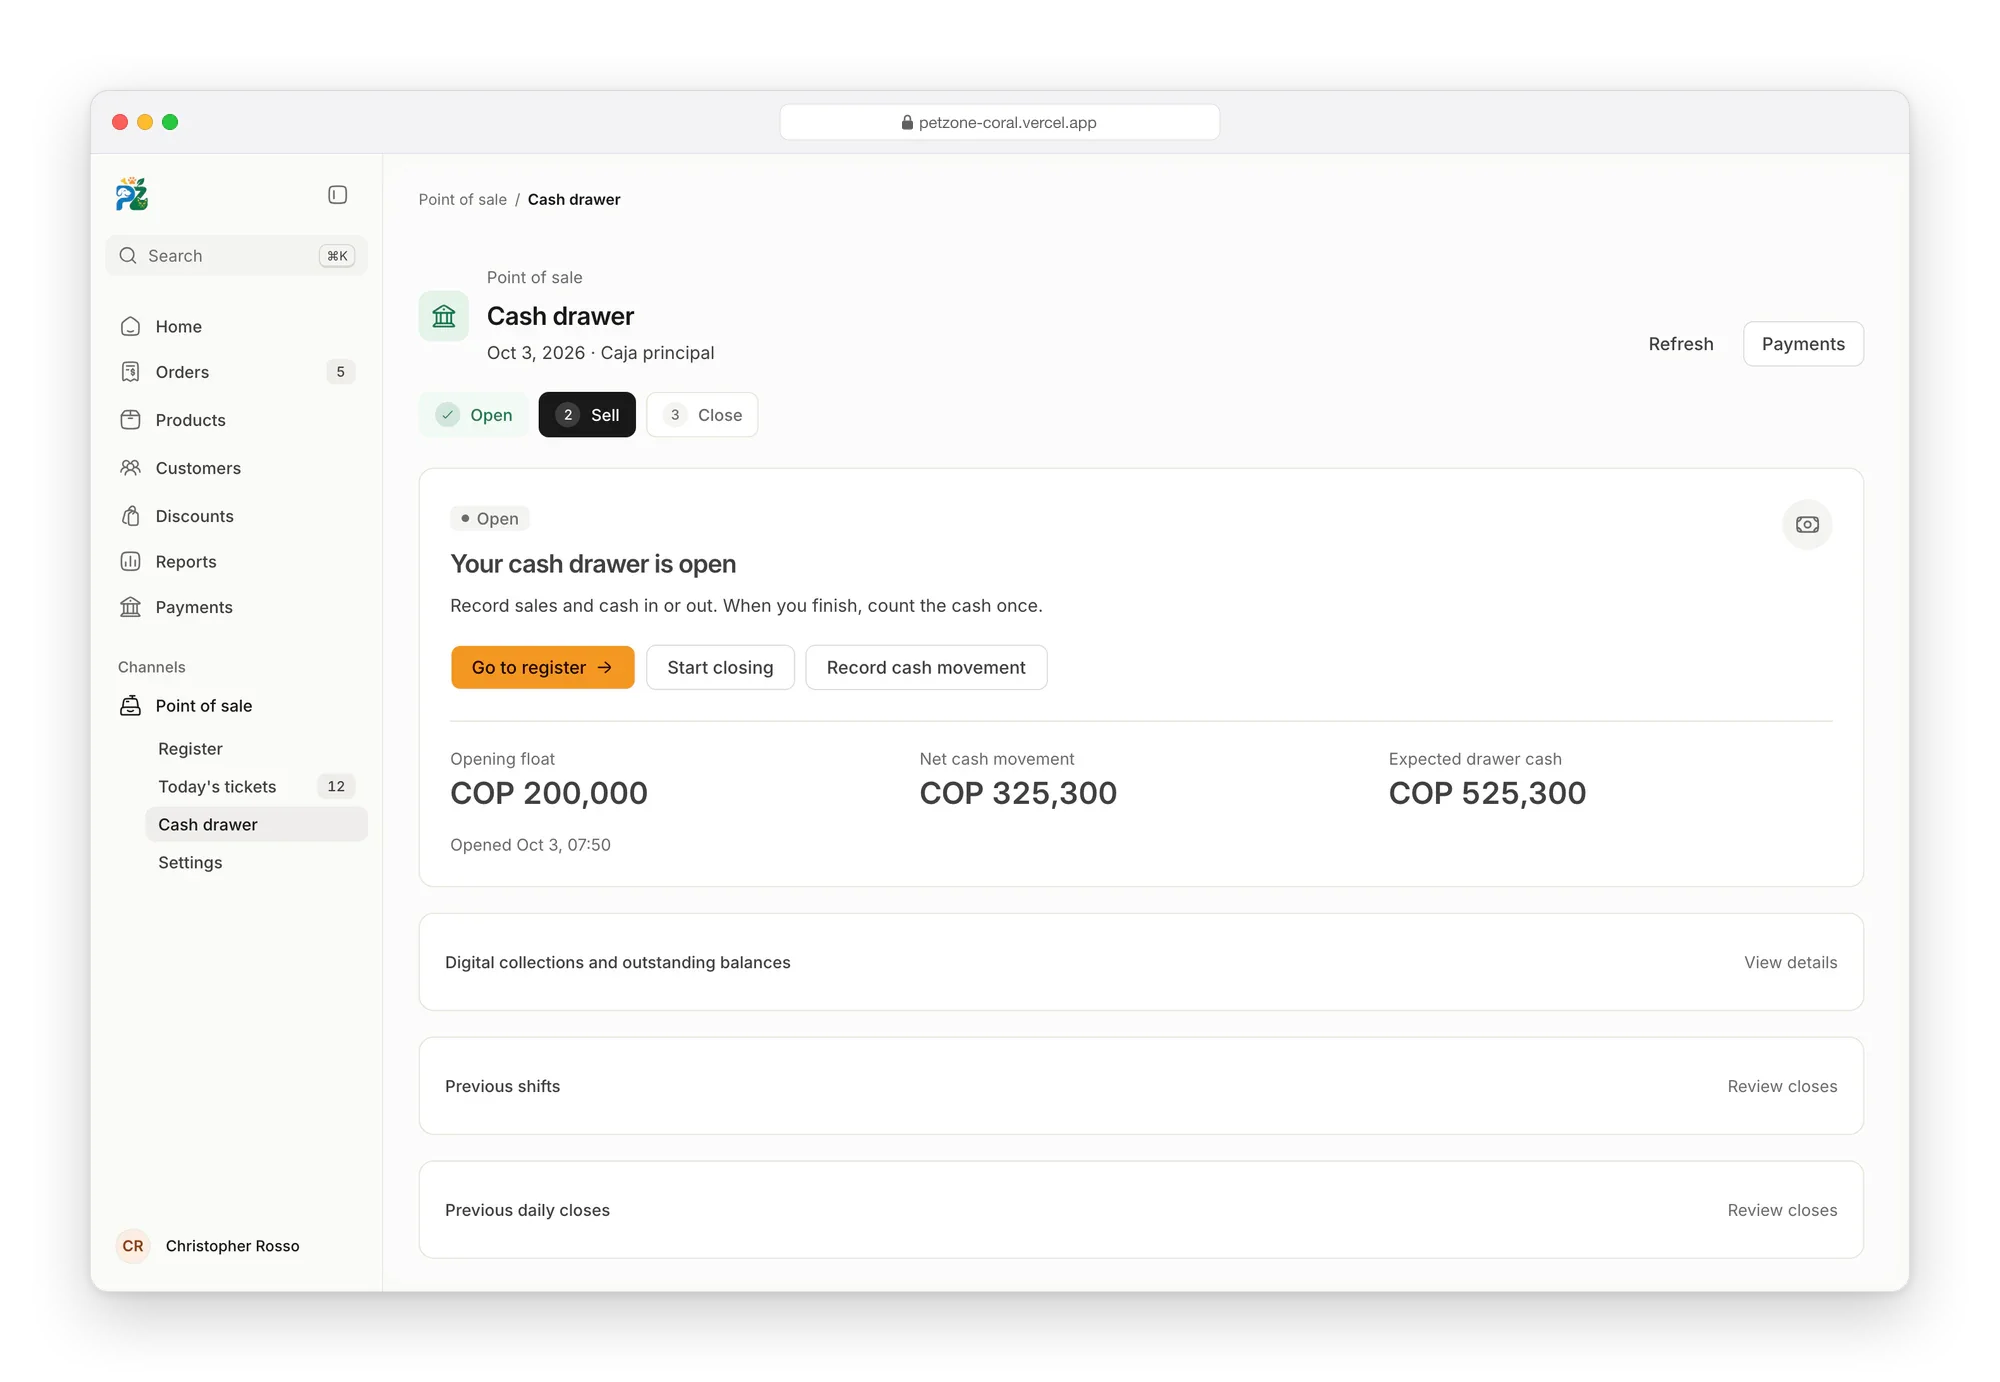Click the Customers people icon
2000x1382 pixels.
point(130,468)
